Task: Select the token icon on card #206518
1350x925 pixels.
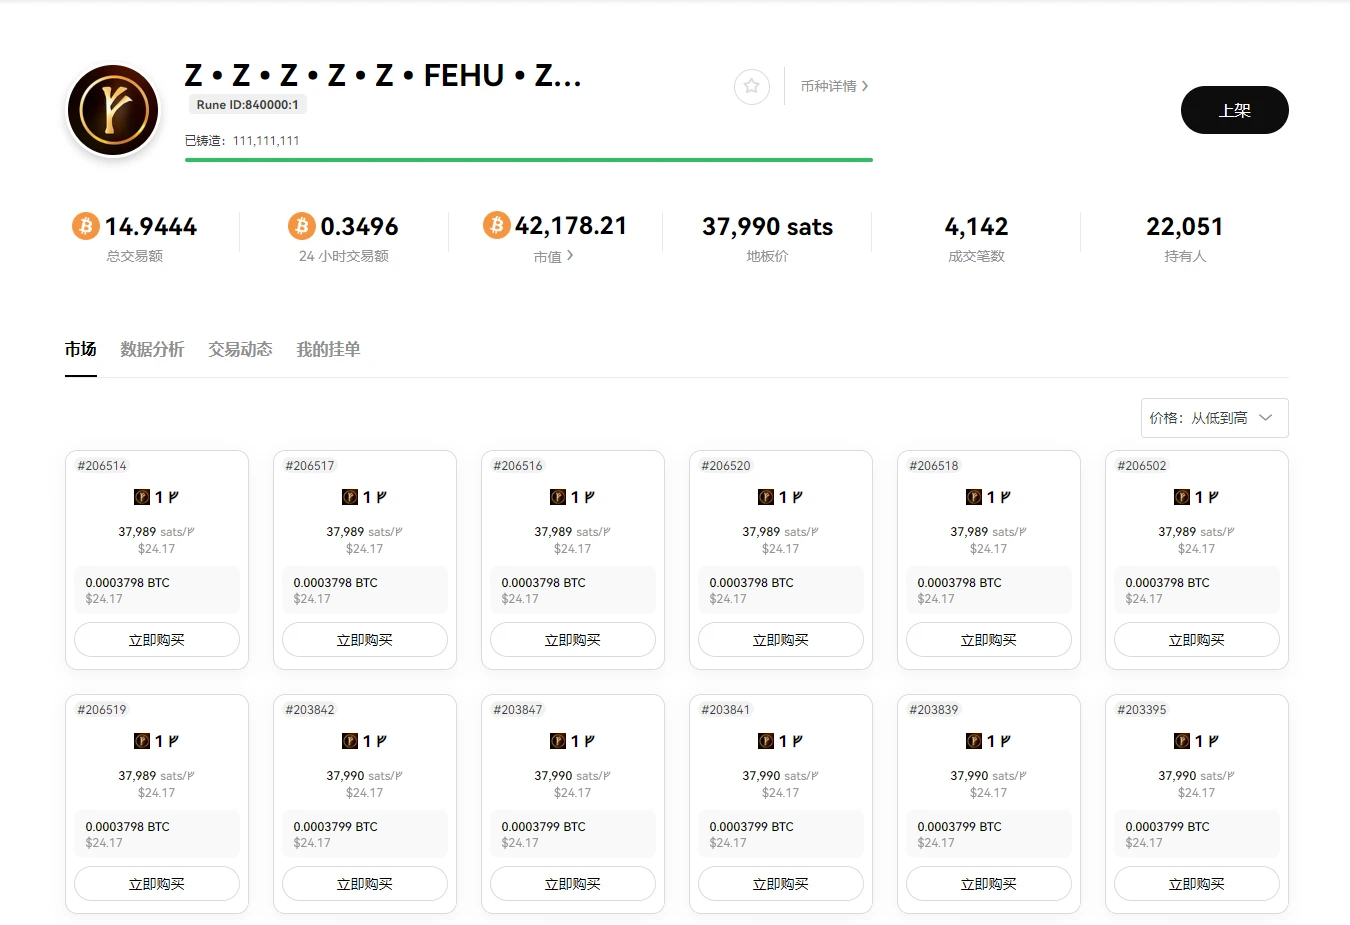Action: pos(973,496)
